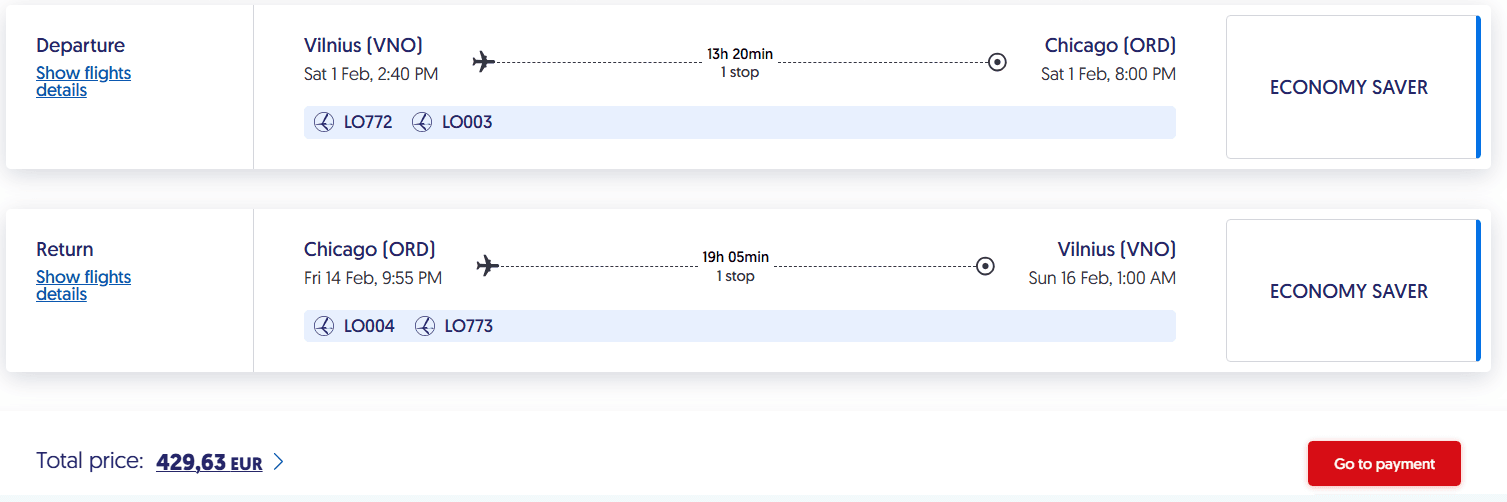Viewport: 1507px width, 502px height.
Task: Go to payment
Action: (1384, 463)
